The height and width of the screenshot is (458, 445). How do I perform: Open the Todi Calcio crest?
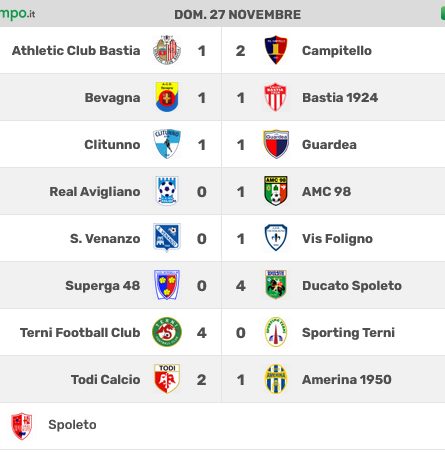(x=167, y=379)
